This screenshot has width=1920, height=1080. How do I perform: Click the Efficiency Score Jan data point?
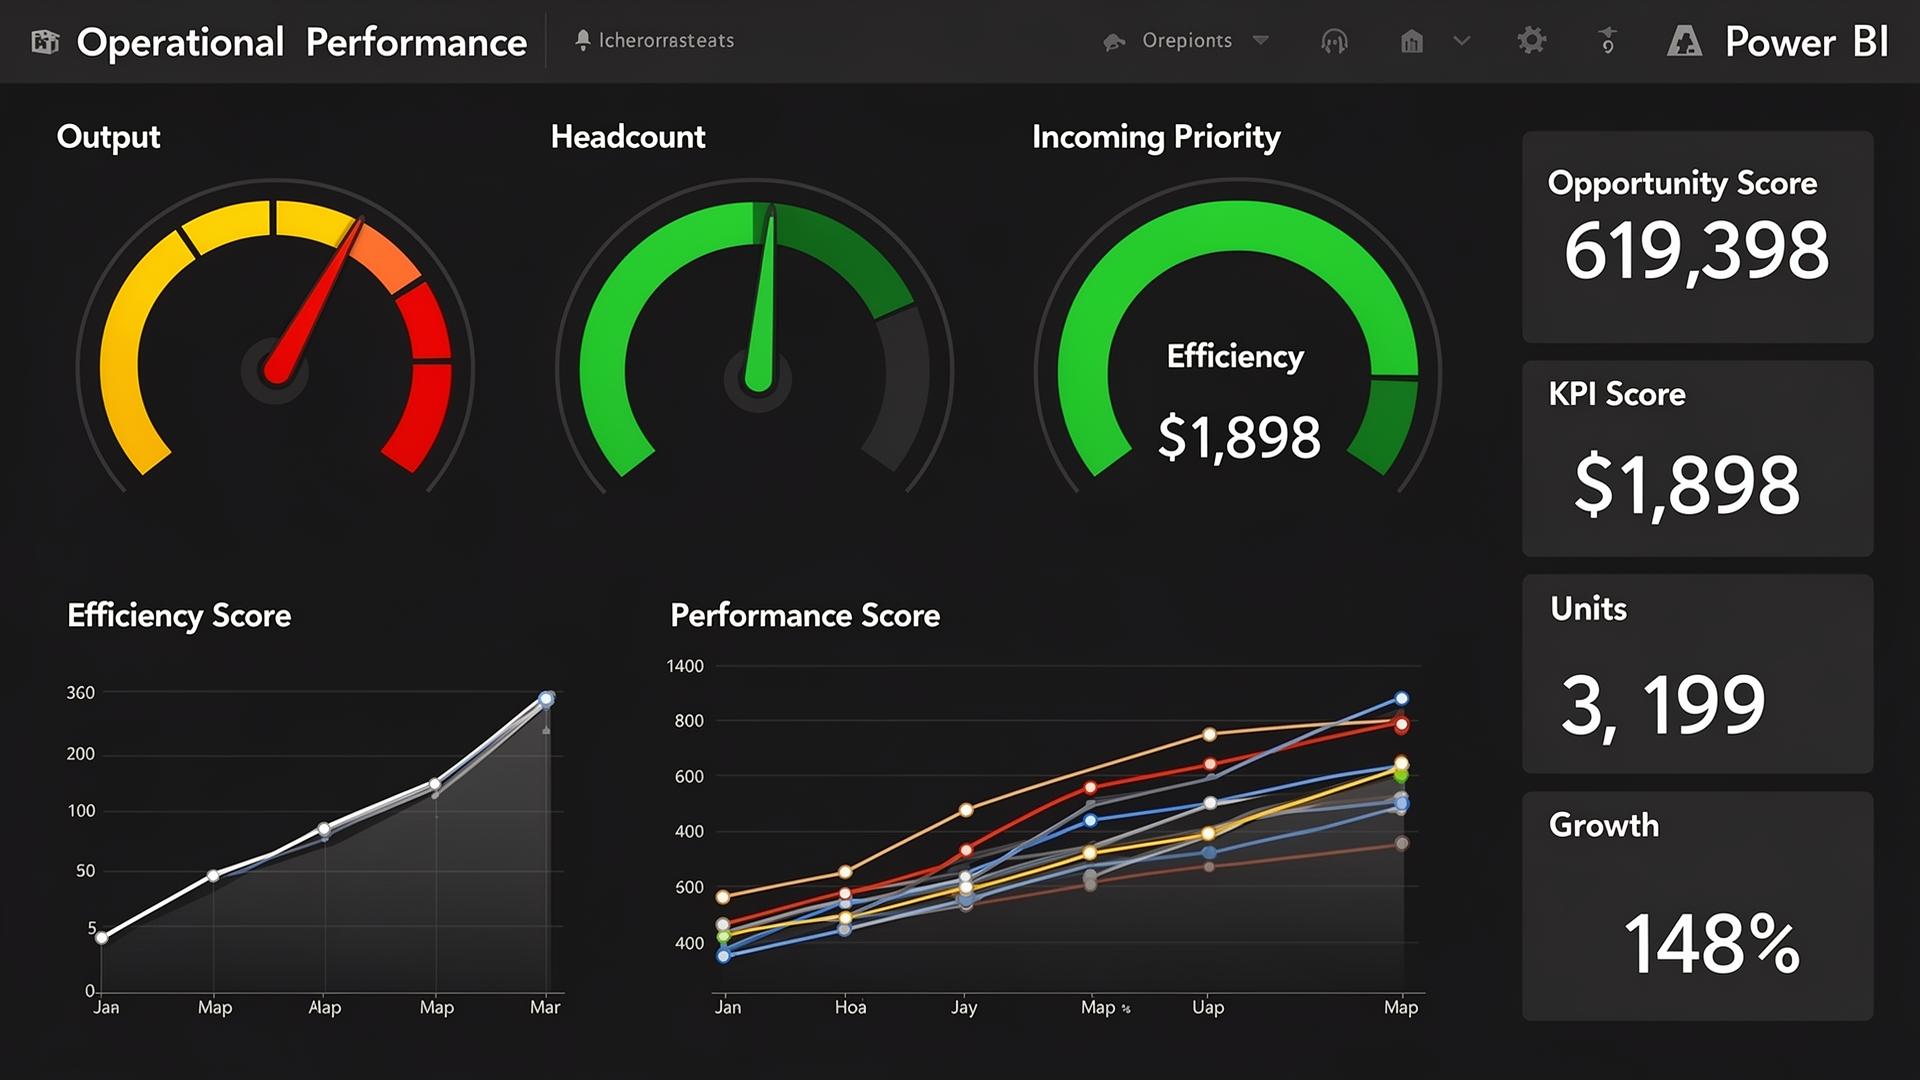tap(101, 938)
